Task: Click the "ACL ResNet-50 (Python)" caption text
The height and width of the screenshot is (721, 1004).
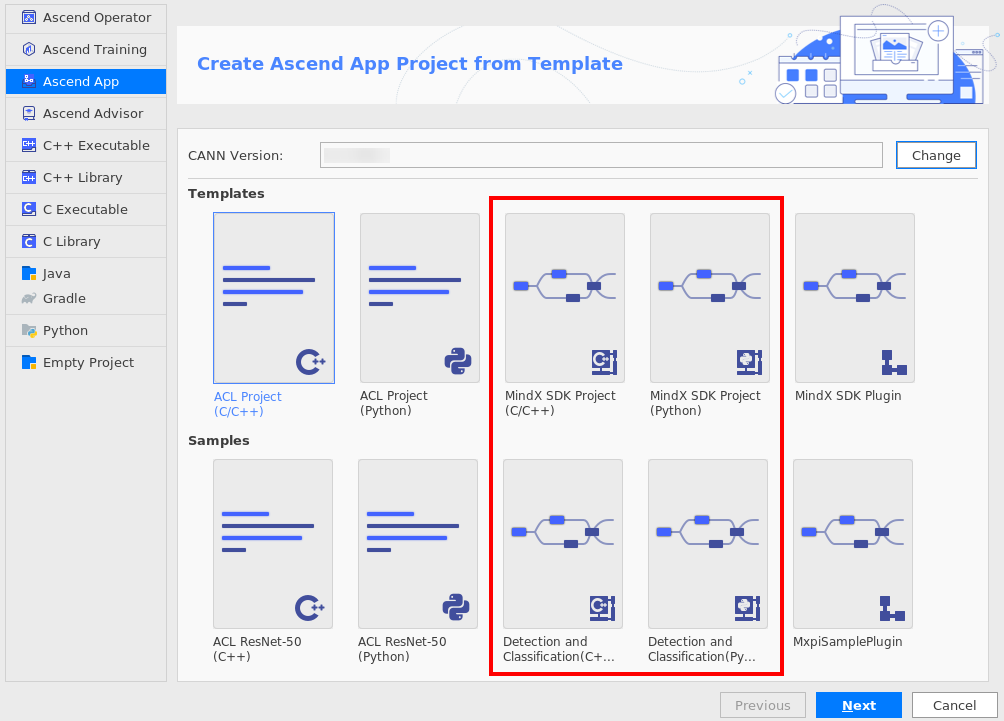Action: tap(402, 649)
